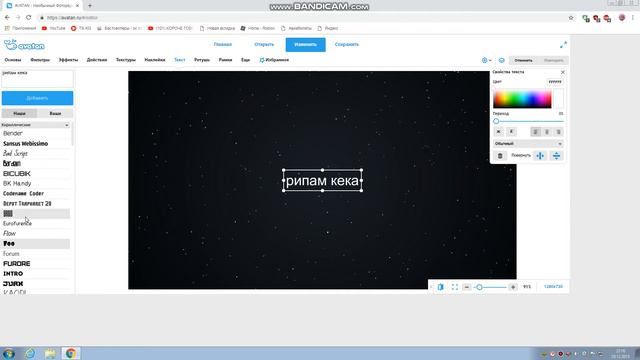Viewport: 640px width, 360px height.
Task: Expand the Кириллические font category dropdown
Action: [x=36, y=125]
